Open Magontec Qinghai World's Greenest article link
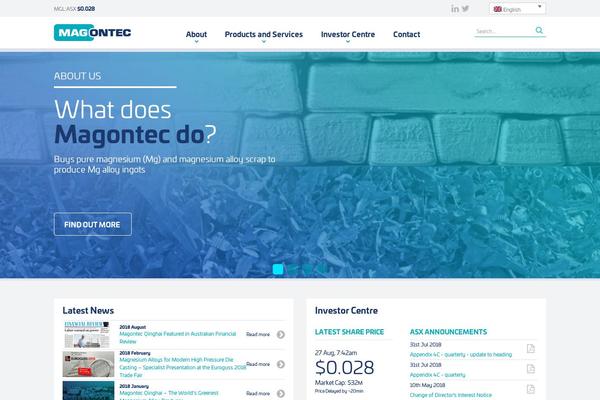This screenshot has width=600, height=400. [x=169, y=393]
